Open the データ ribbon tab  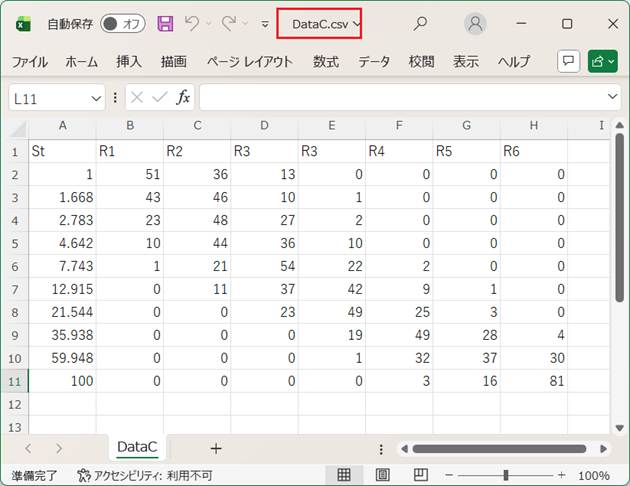tap(374, 61)
